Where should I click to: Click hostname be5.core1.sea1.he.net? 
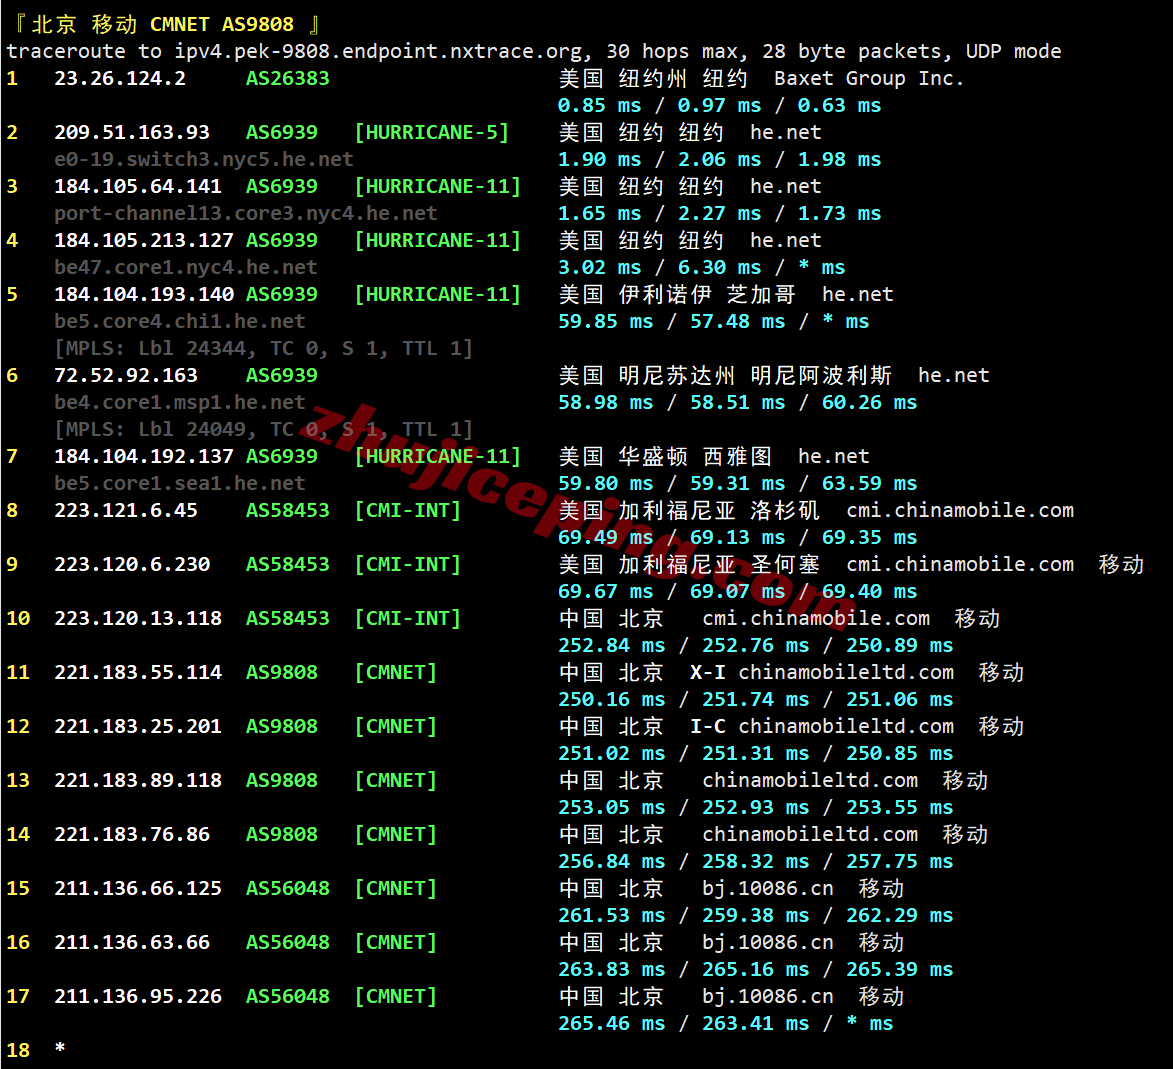click(x=180, y=483)
